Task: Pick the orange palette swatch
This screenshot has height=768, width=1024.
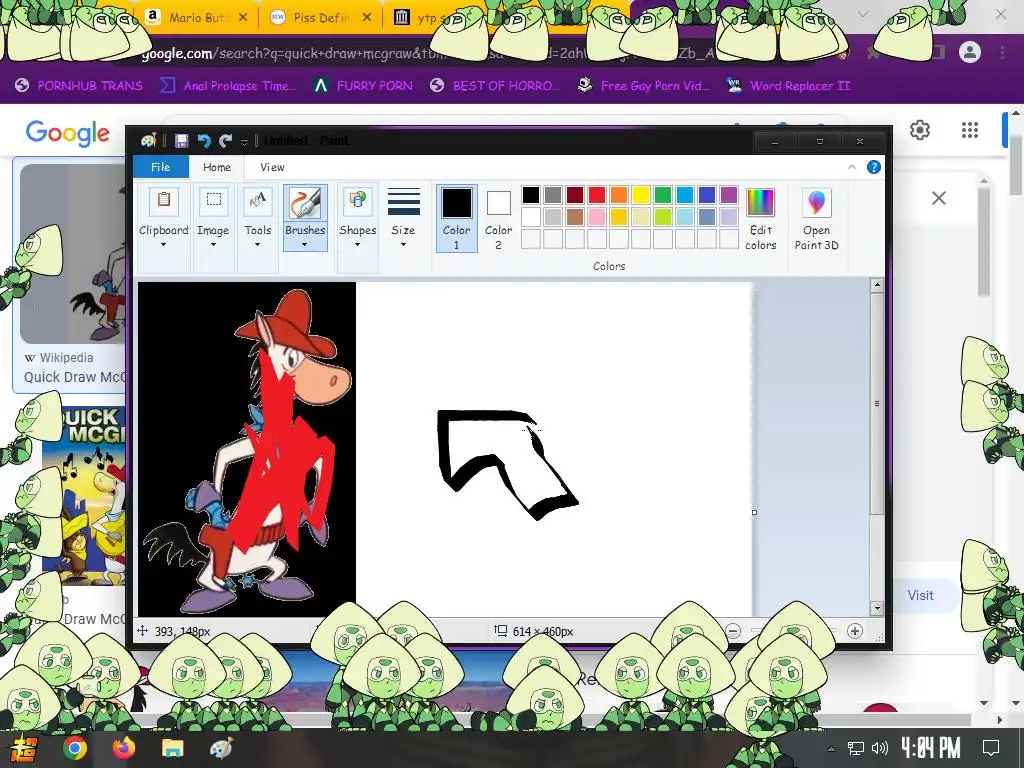Action: tap(618, 195)
